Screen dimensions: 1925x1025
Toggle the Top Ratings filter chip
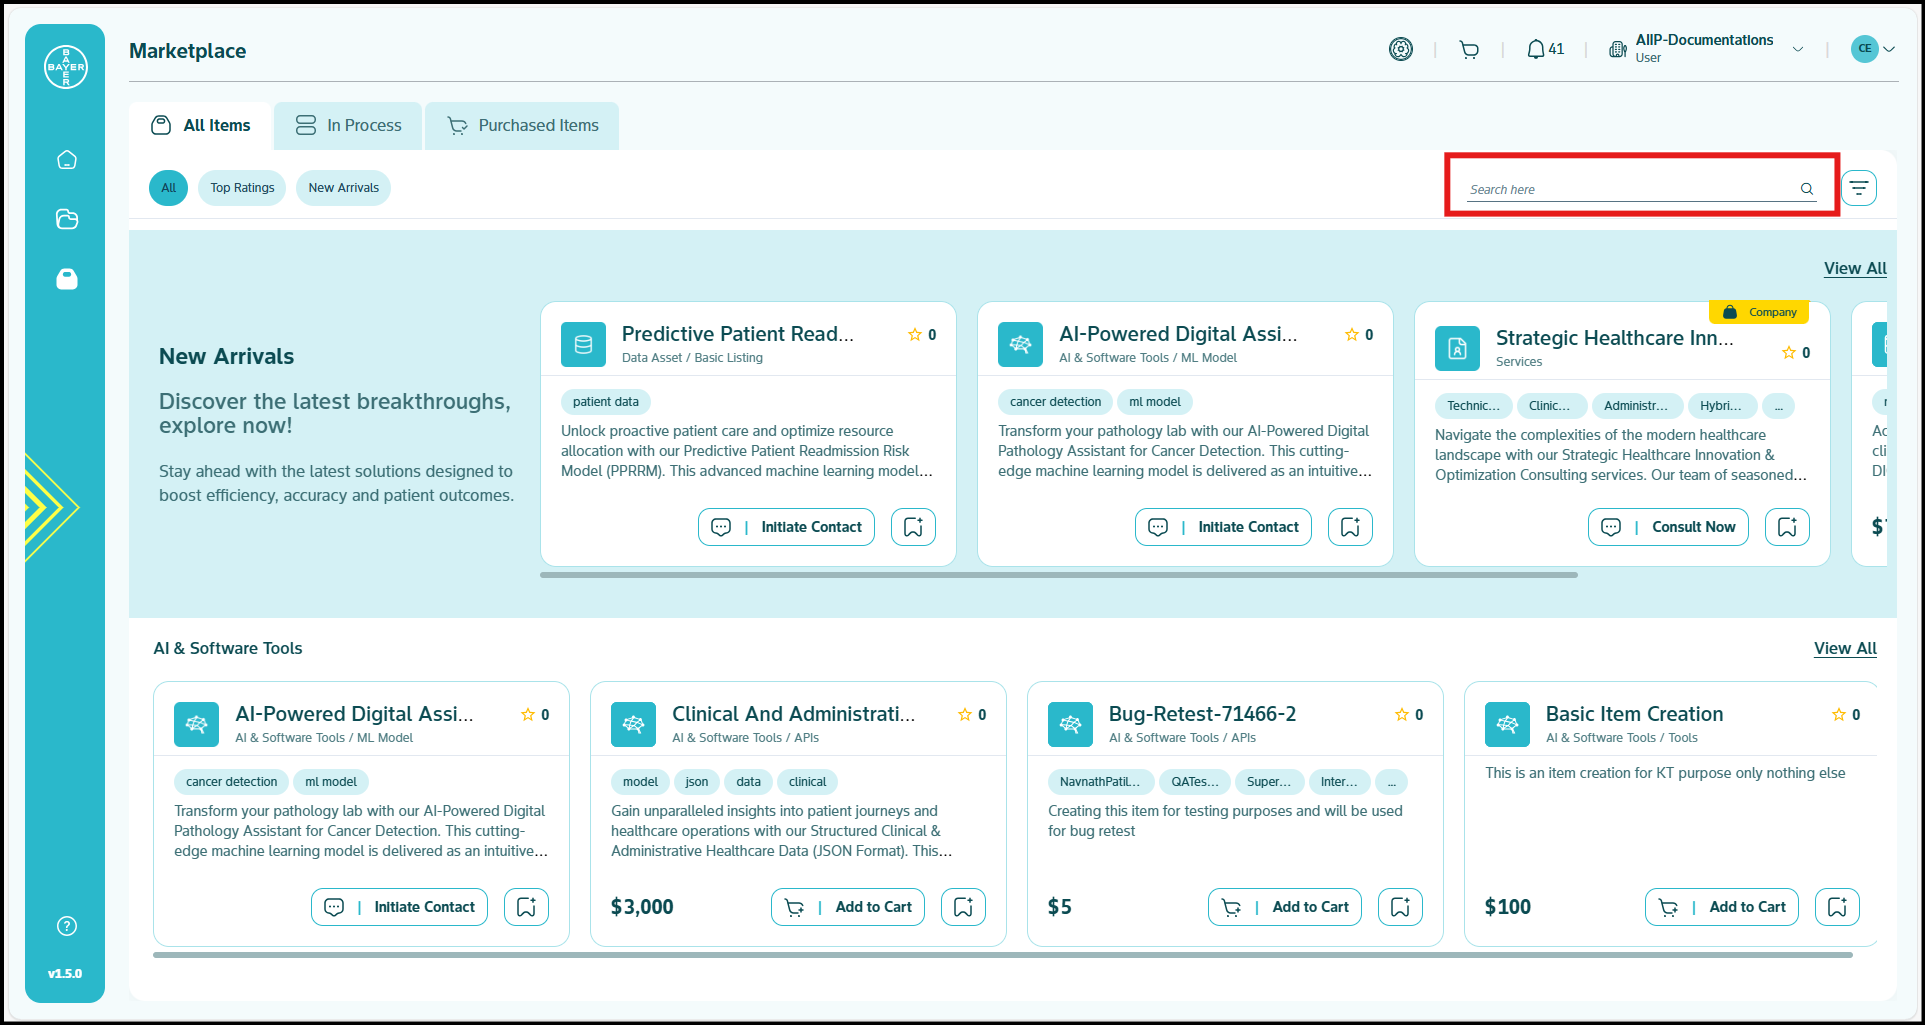tap(242, 188)
